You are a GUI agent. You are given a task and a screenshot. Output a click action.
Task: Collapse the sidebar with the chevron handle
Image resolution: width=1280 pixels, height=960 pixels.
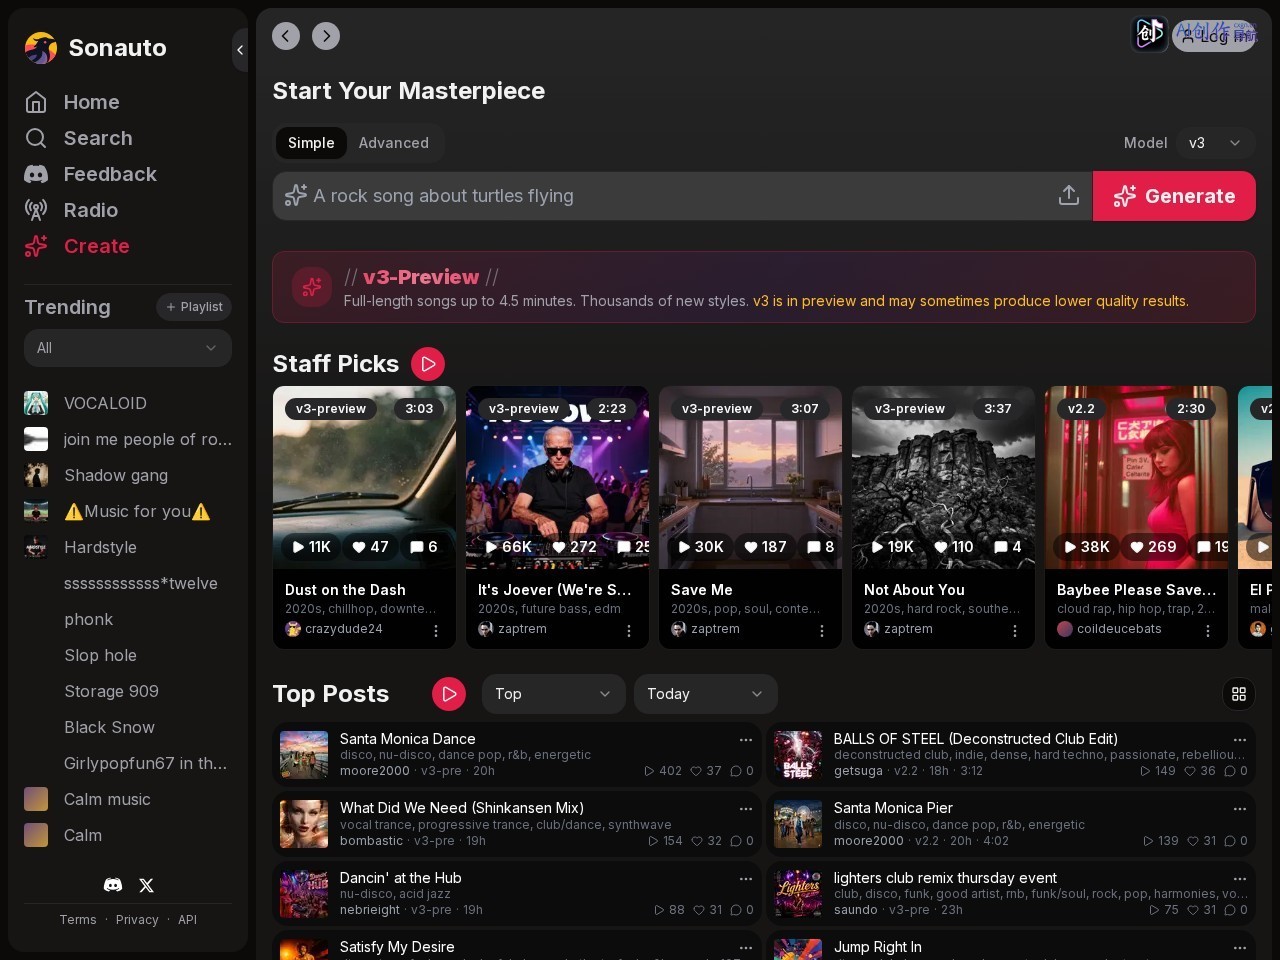240,49
